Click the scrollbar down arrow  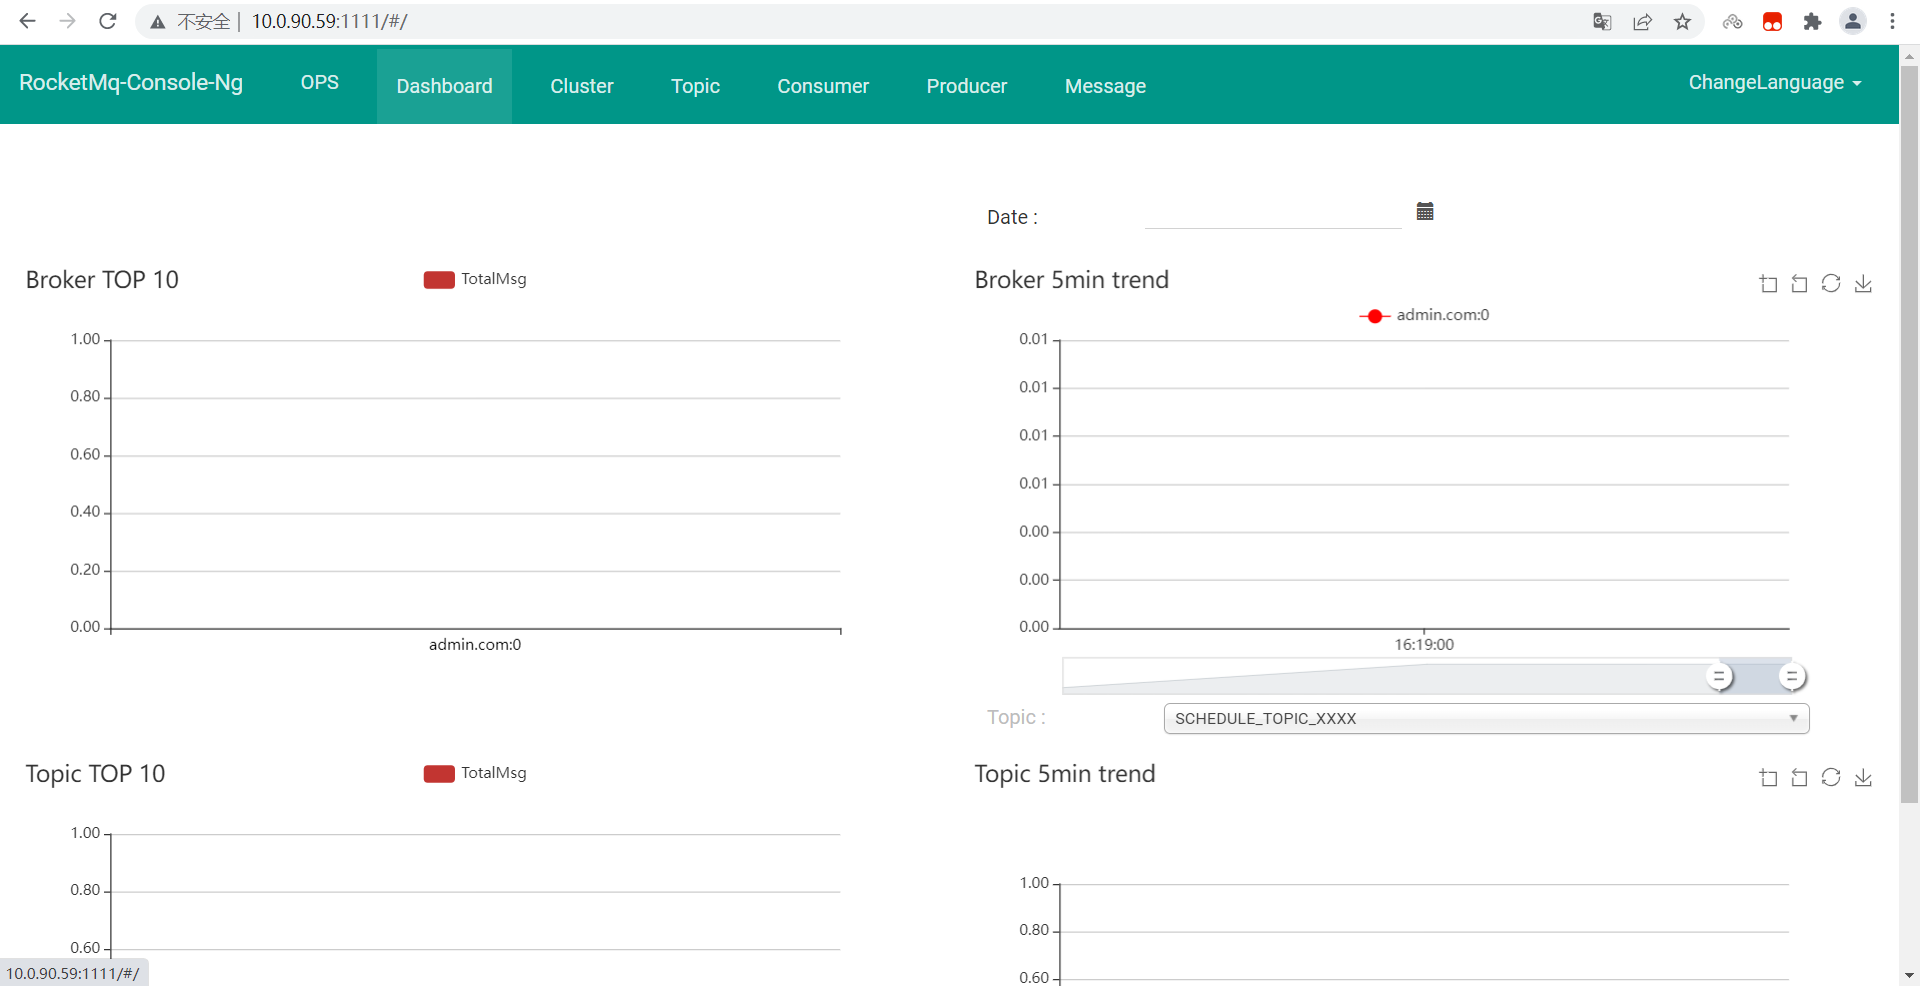[x=1909, y=975]
